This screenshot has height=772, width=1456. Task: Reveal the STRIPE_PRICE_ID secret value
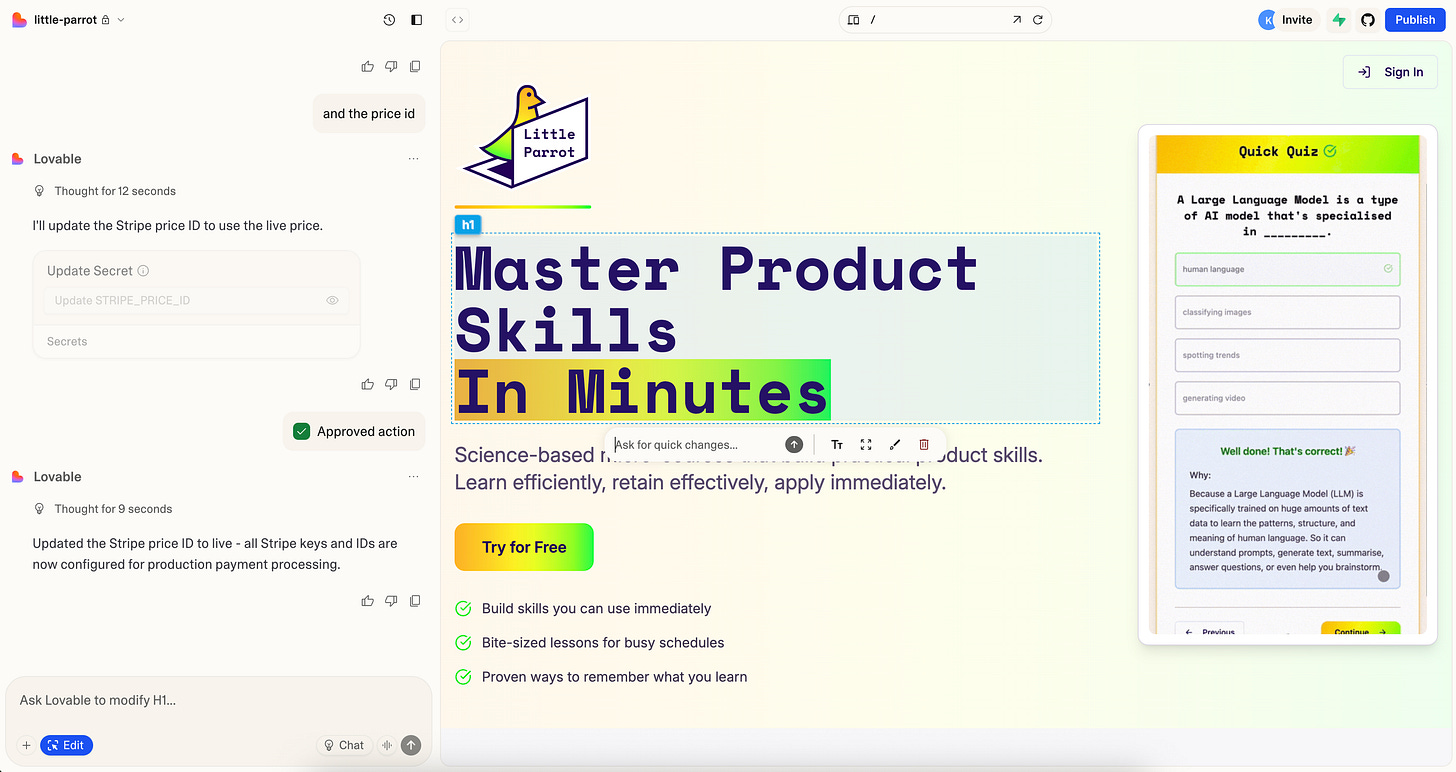click(x=332, y=300)
